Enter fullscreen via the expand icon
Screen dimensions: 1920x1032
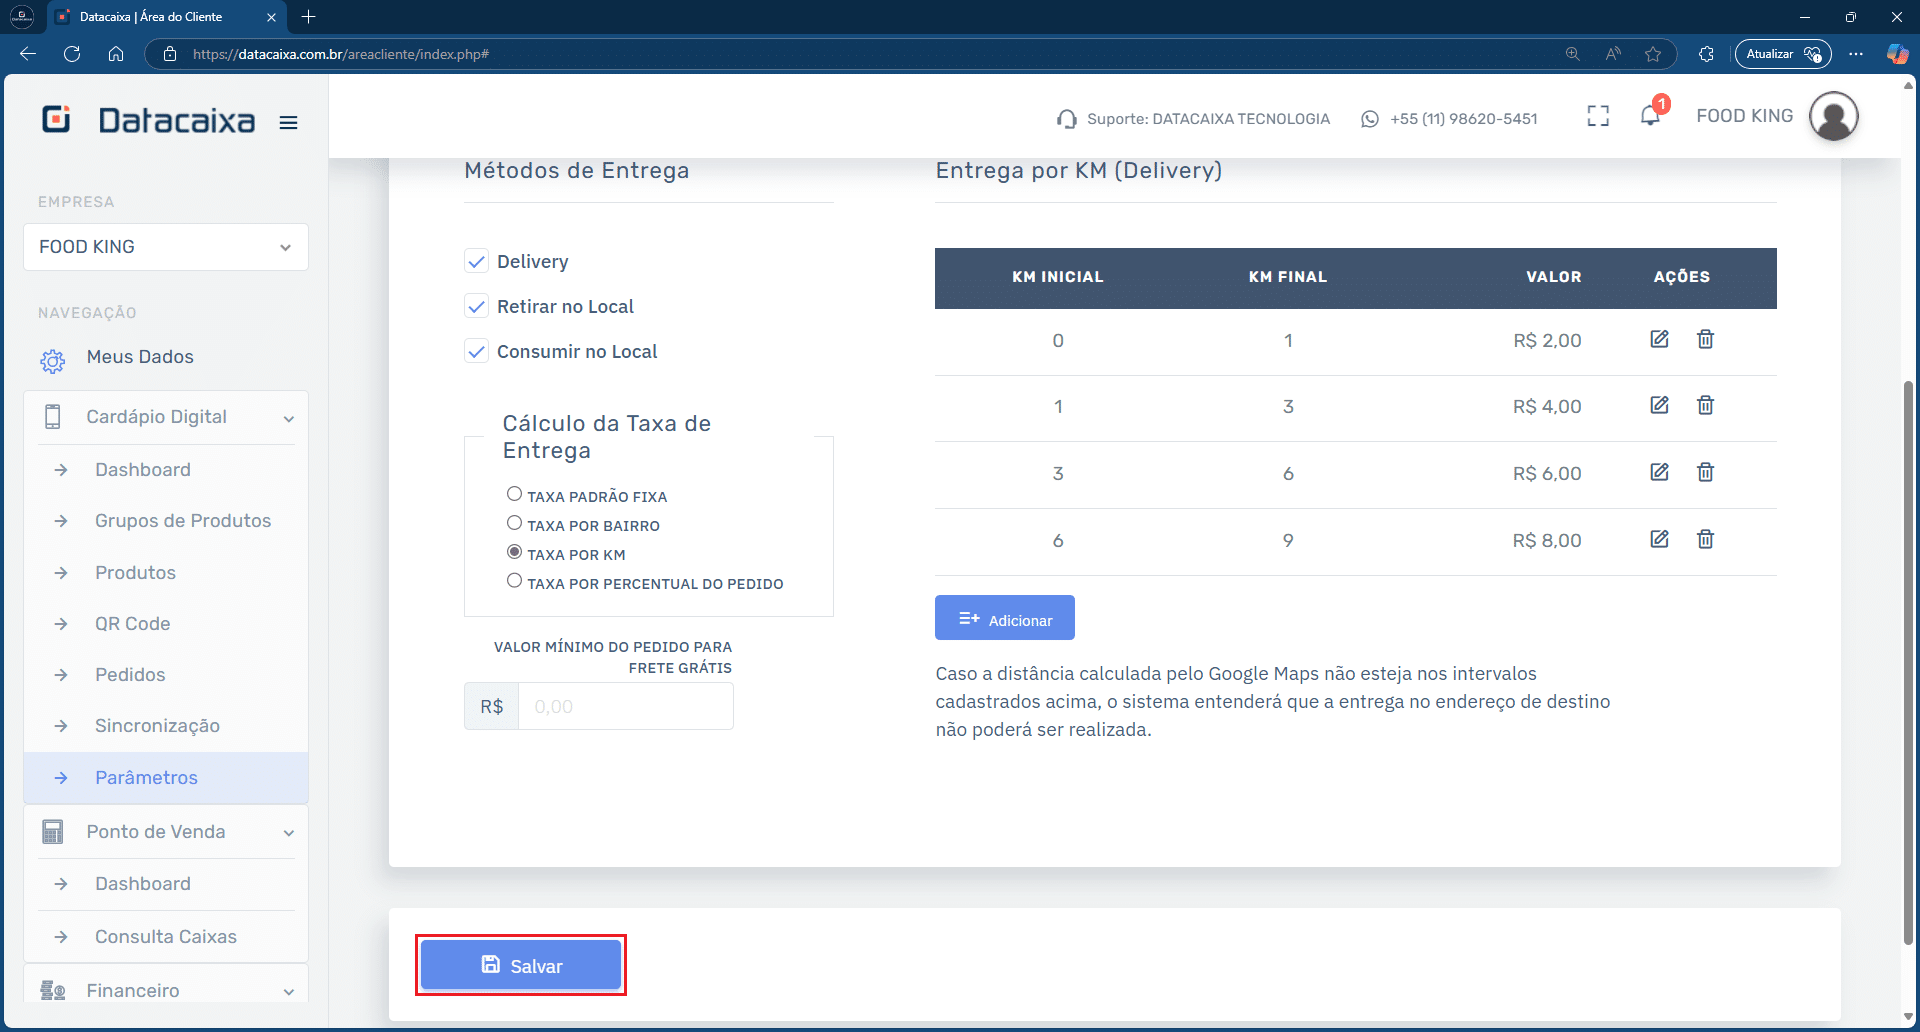tap(1597, 116)
